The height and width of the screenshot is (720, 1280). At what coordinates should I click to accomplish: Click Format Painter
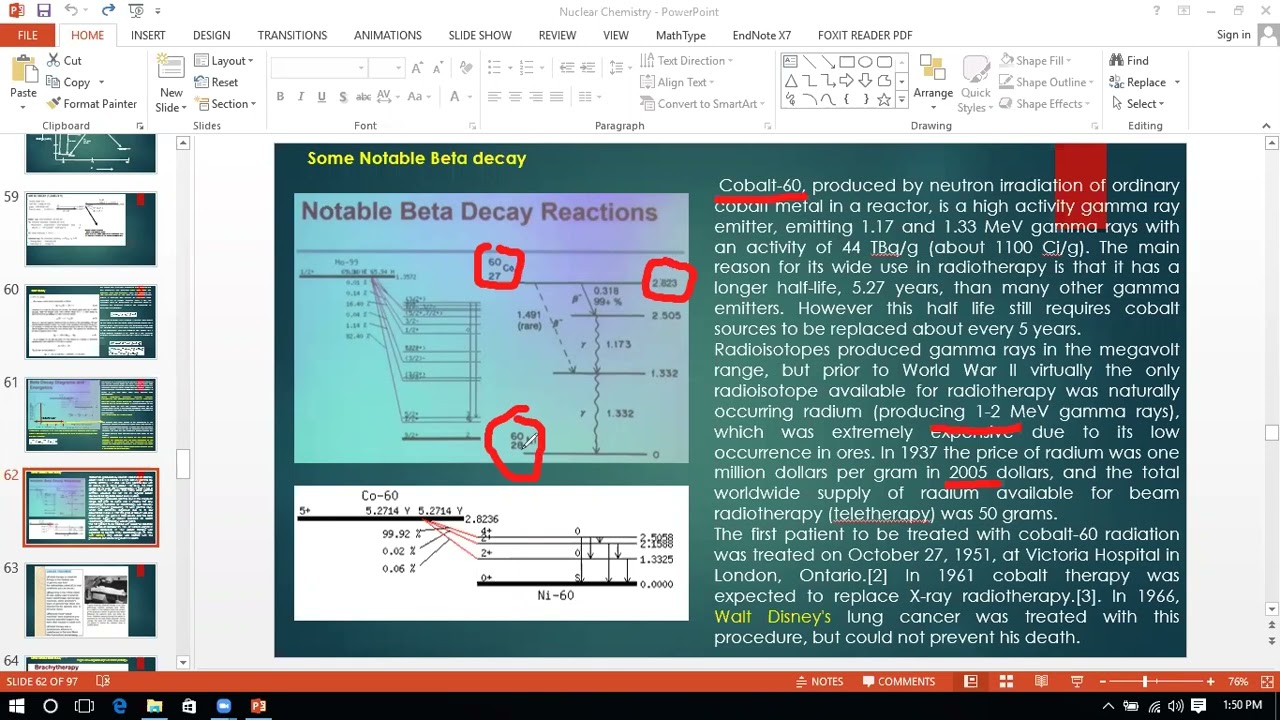coord(90,104)
